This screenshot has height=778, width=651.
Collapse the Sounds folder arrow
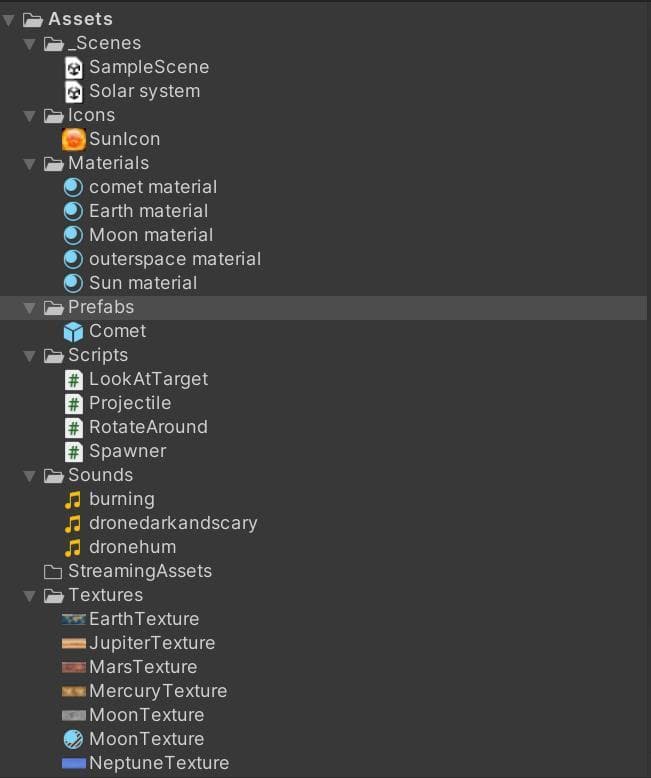pyautogui.click(x=30, y=476)
